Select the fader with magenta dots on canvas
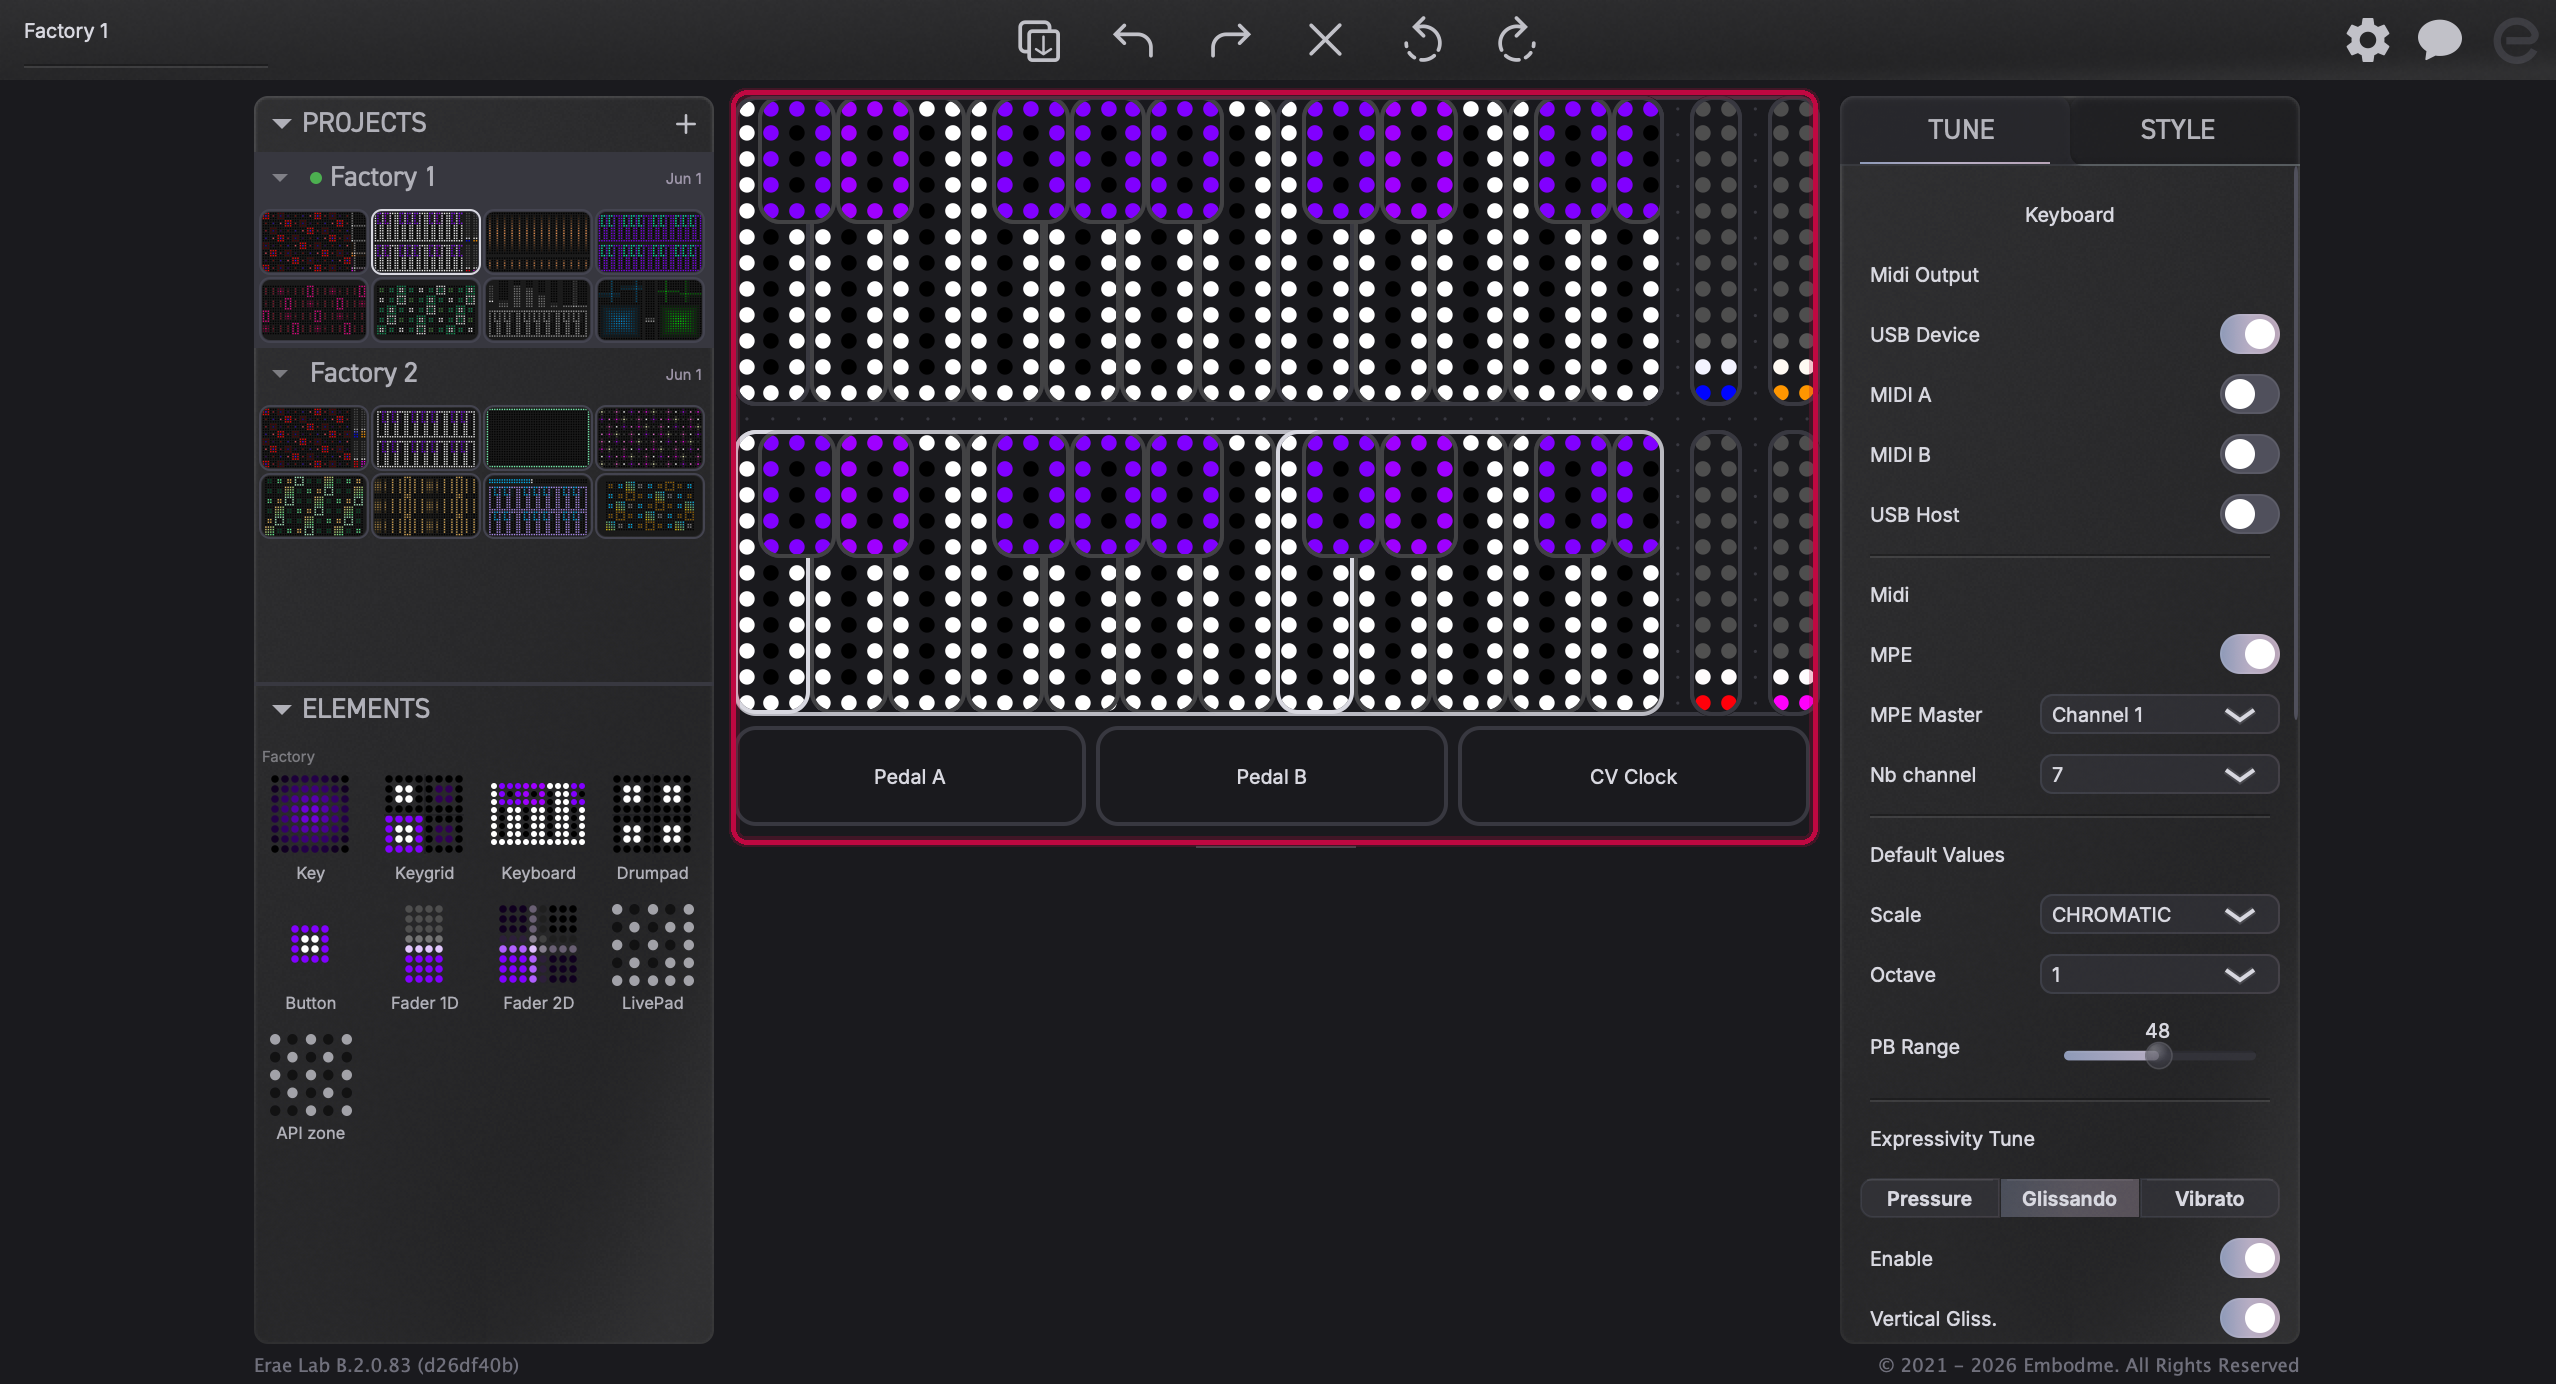The width and height of the screenshot is (2556, 1384). tap(1792, 571)
